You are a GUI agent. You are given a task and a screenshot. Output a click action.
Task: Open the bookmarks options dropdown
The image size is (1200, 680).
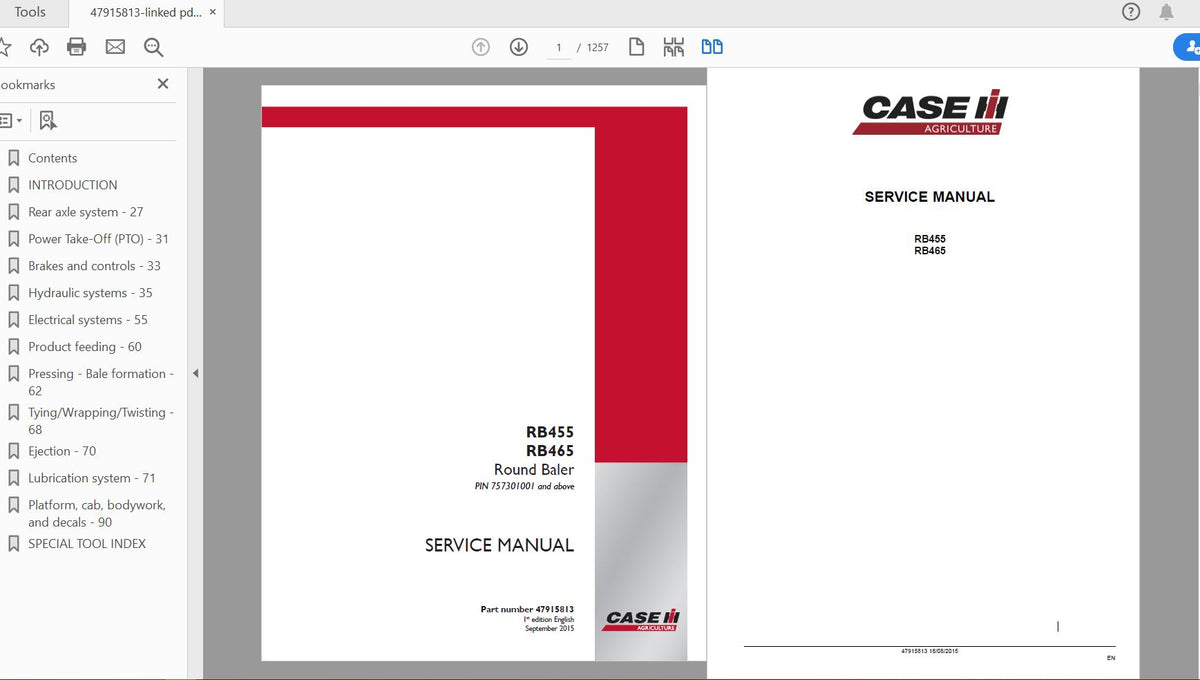point(12,120)
